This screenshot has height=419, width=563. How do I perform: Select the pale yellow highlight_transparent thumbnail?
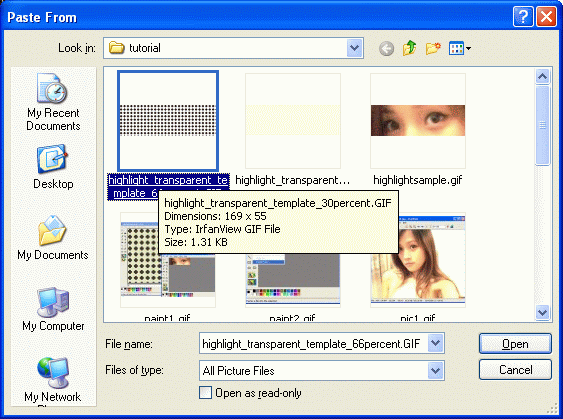[293, 121]
